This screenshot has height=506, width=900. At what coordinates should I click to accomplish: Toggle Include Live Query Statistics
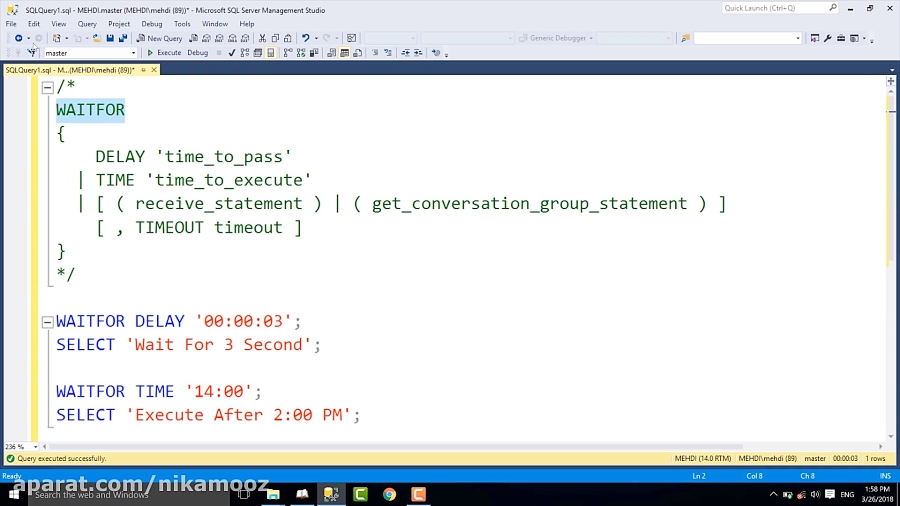[301, 53]
